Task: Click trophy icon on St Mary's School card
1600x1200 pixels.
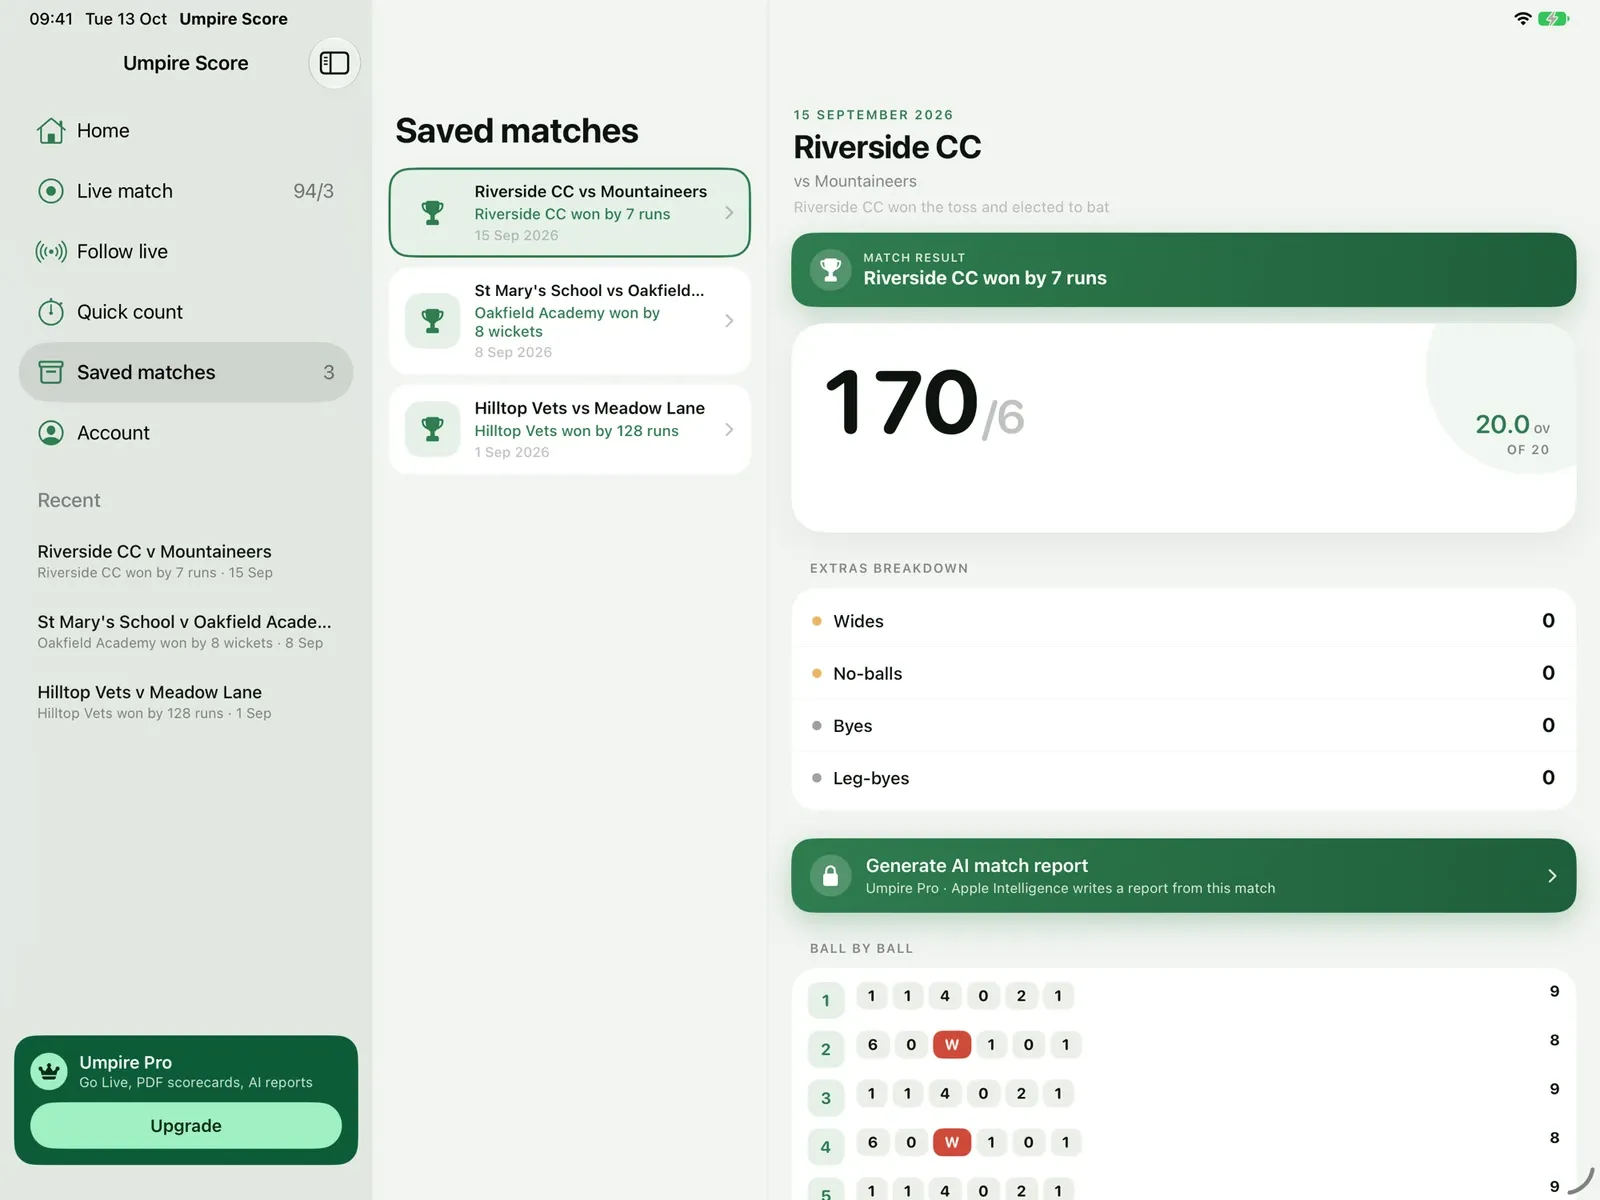Action: click(x=433, y=321)
